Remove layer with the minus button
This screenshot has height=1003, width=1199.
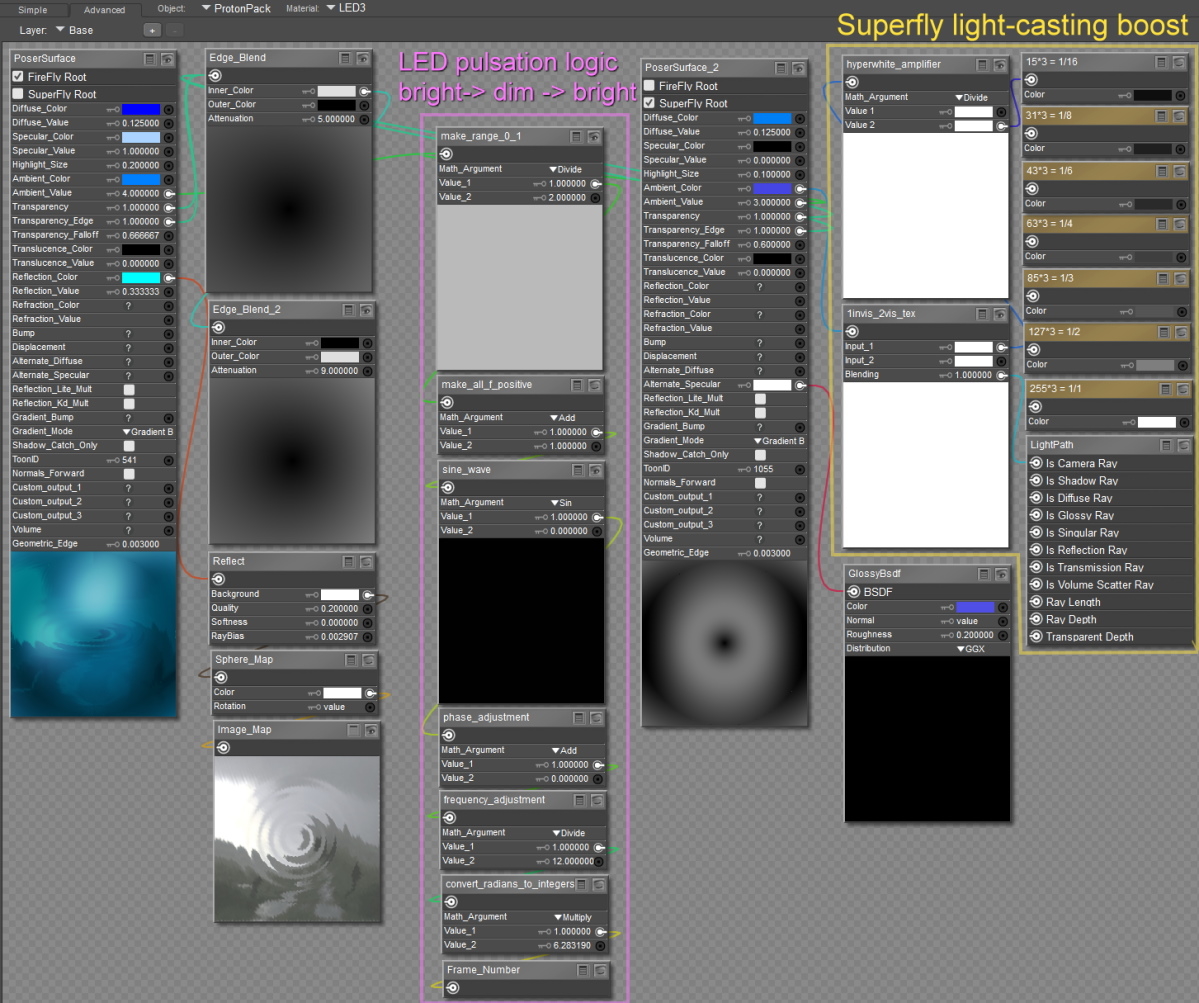(x=174, y=31)
